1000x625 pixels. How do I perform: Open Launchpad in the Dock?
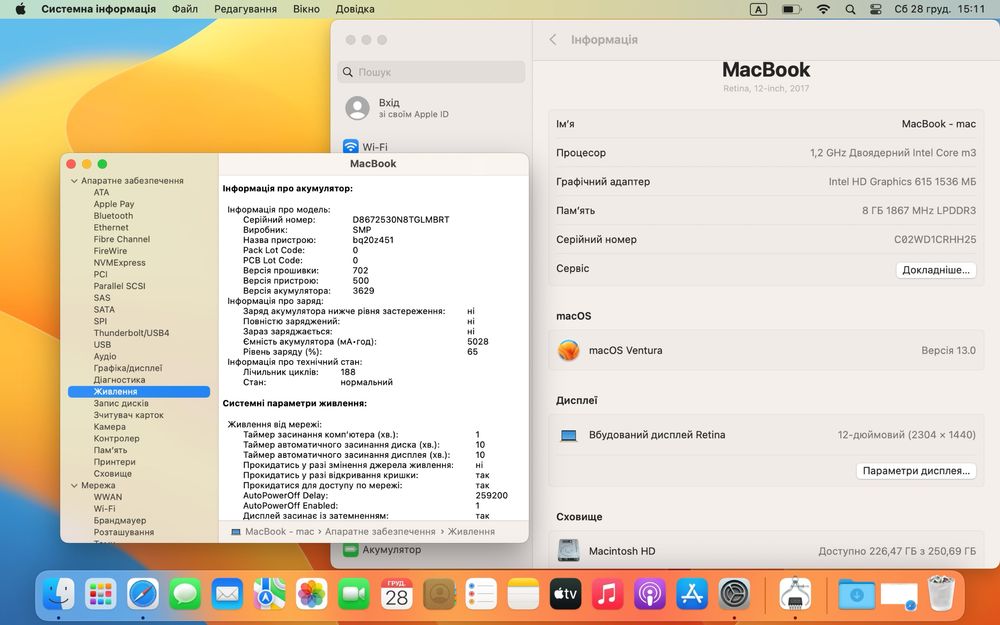tap(101, 594)
